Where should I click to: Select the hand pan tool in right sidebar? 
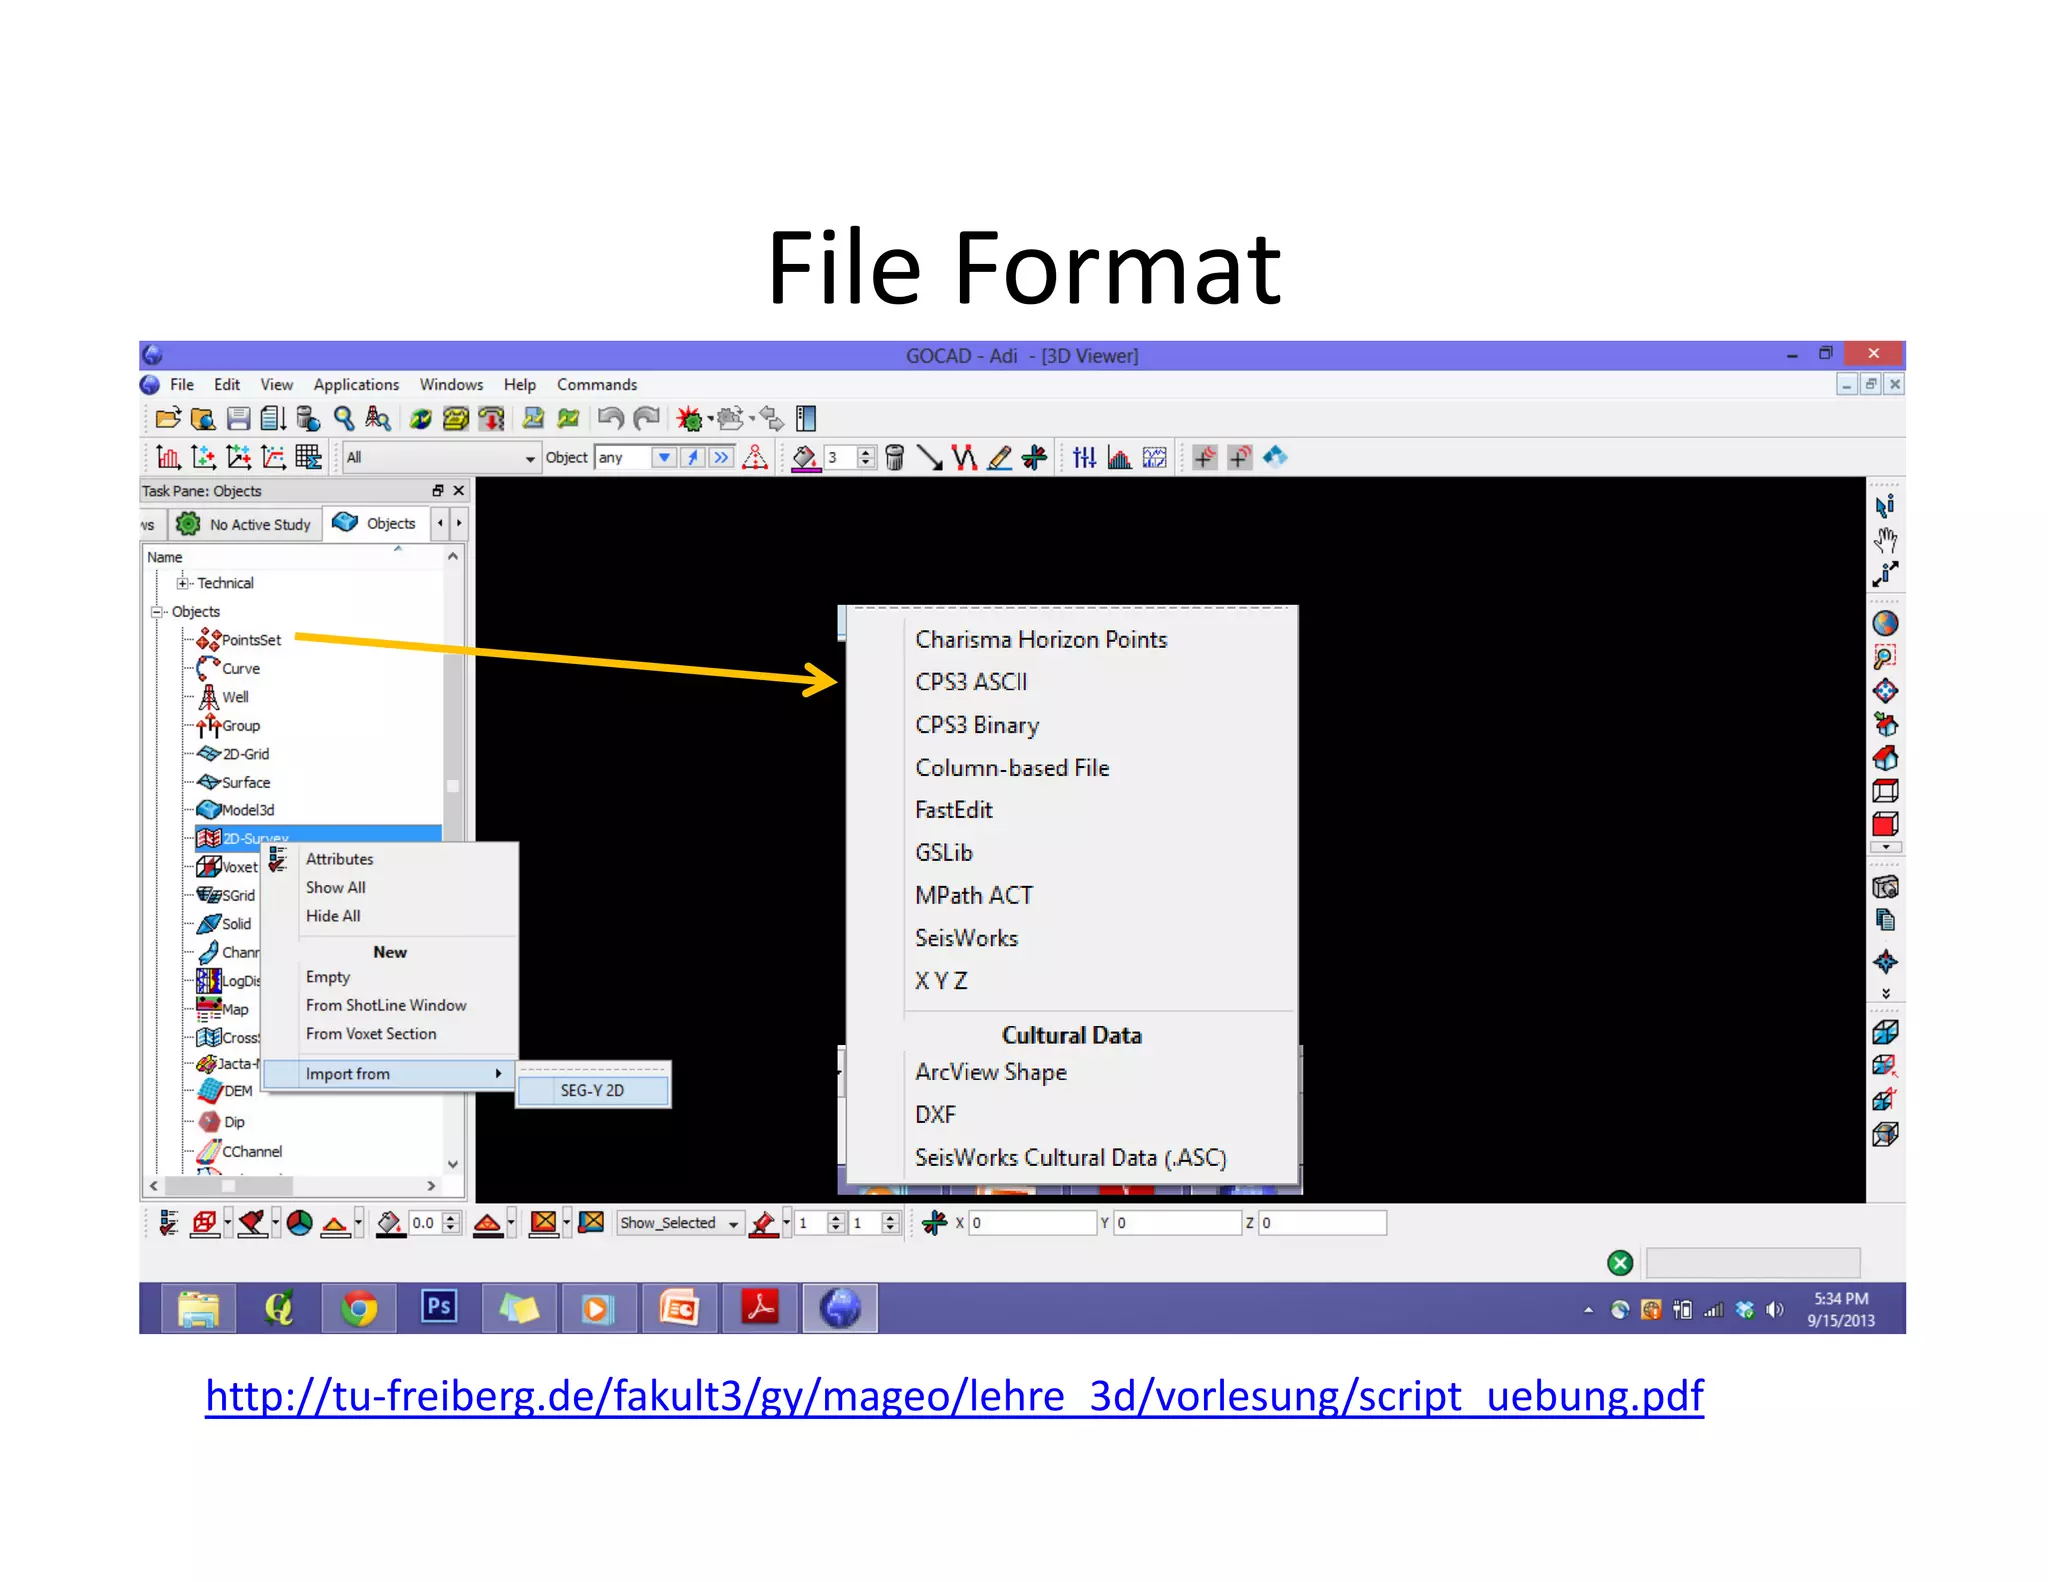(1885, 540)
